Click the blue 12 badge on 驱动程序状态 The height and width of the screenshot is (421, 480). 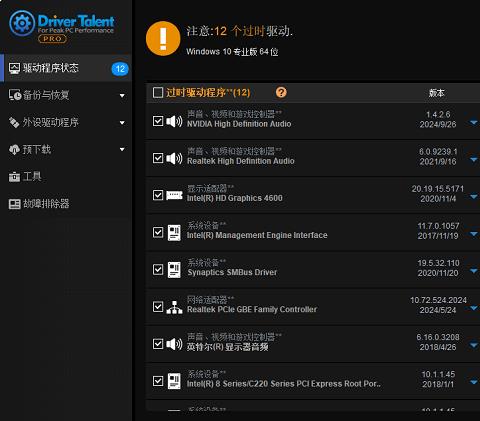[120, 69]
